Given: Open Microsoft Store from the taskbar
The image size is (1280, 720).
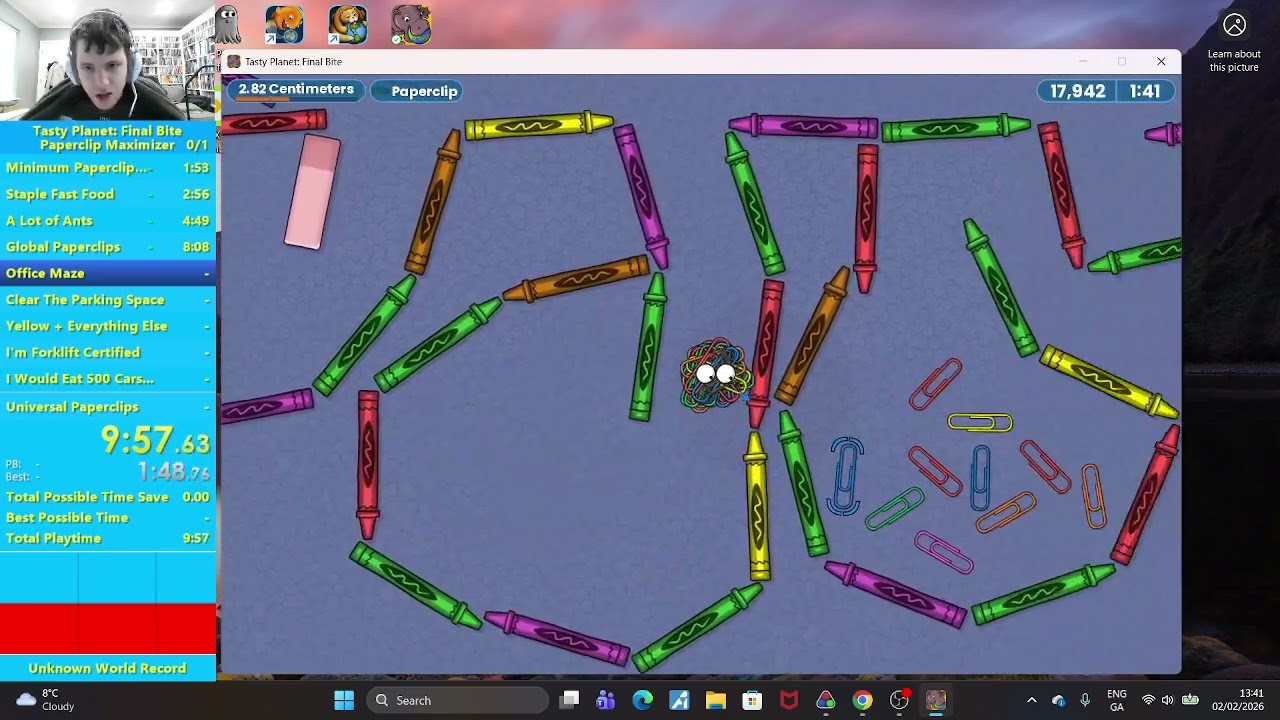Looking at the screenshot, I should (752, 700).
